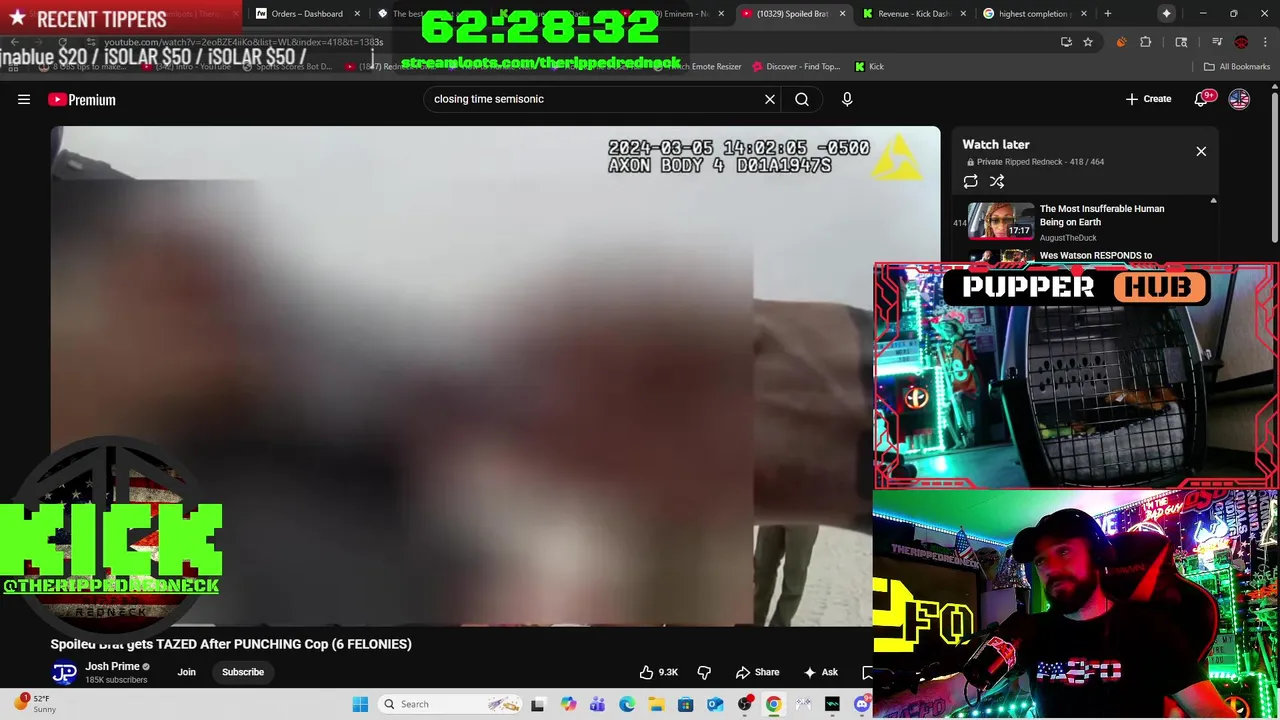The image size is (1280, 720).
Task: Click the Create button
Action: [1148, 99]
